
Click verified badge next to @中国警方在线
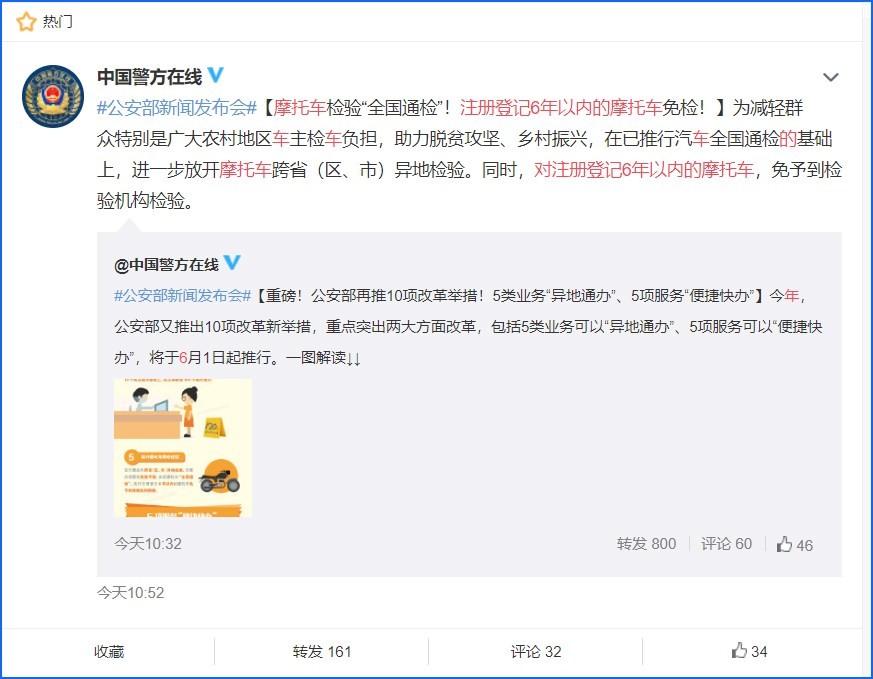click(x=232, y=263)
